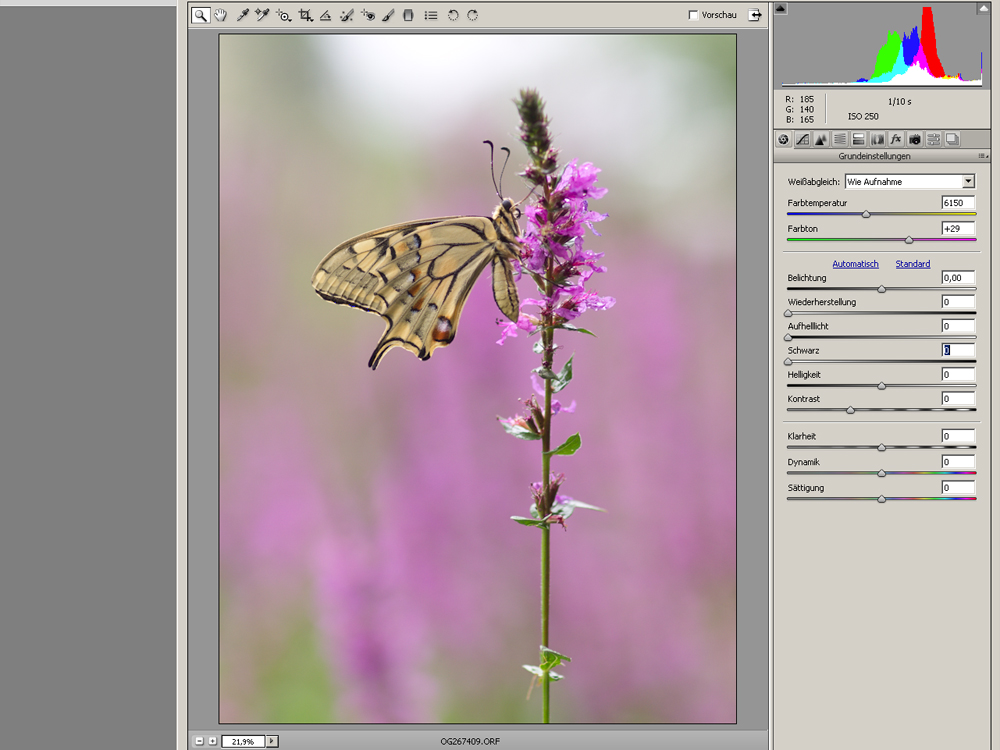Choose the Straighten tool
This screenshot has width=1000, height=750.
click(x=326, y=15)
